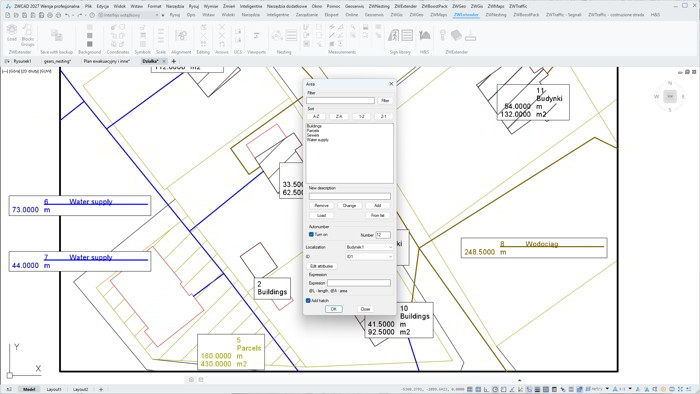Open the Alignment tool icon

181,35
